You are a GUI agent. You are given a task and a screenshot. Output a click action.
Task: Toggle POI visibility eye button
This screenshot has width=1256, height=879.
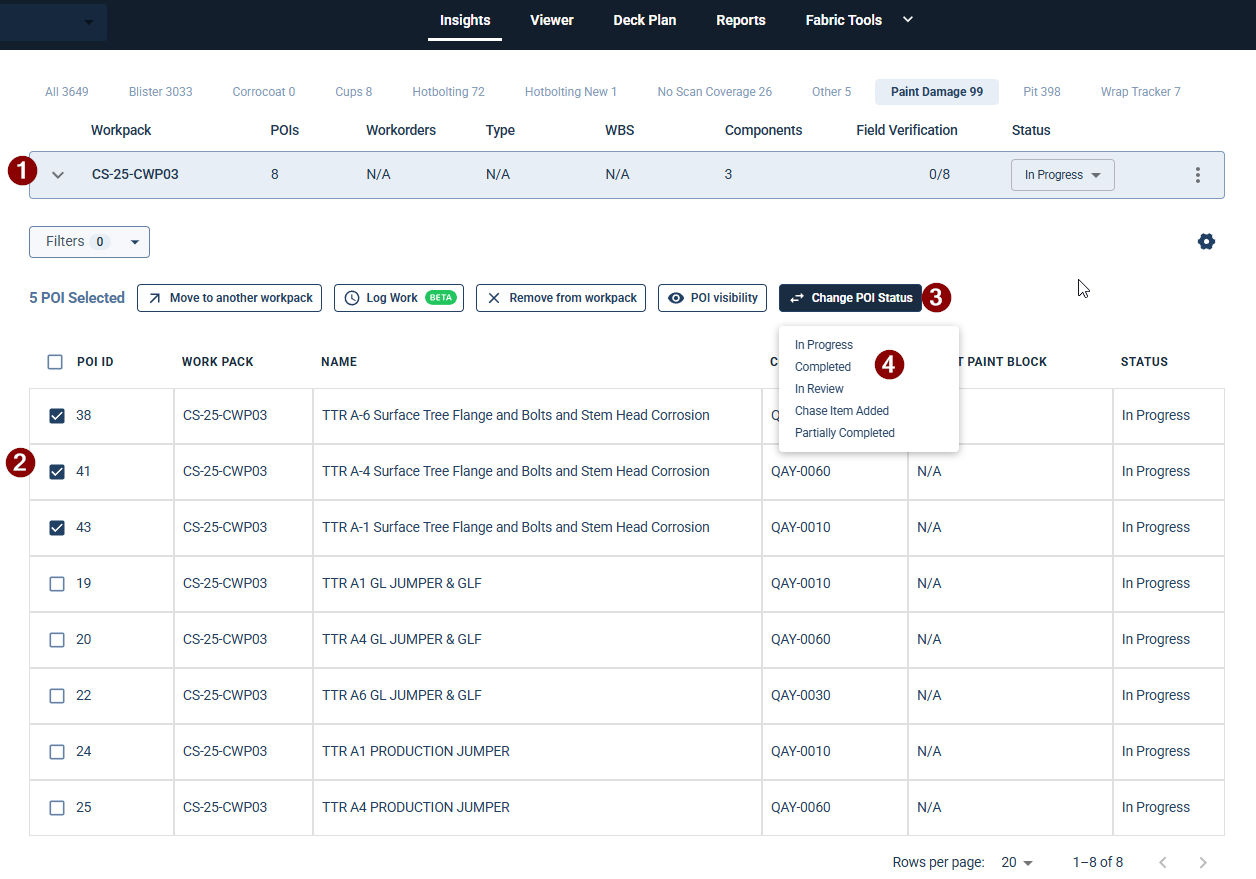point(713,298)
